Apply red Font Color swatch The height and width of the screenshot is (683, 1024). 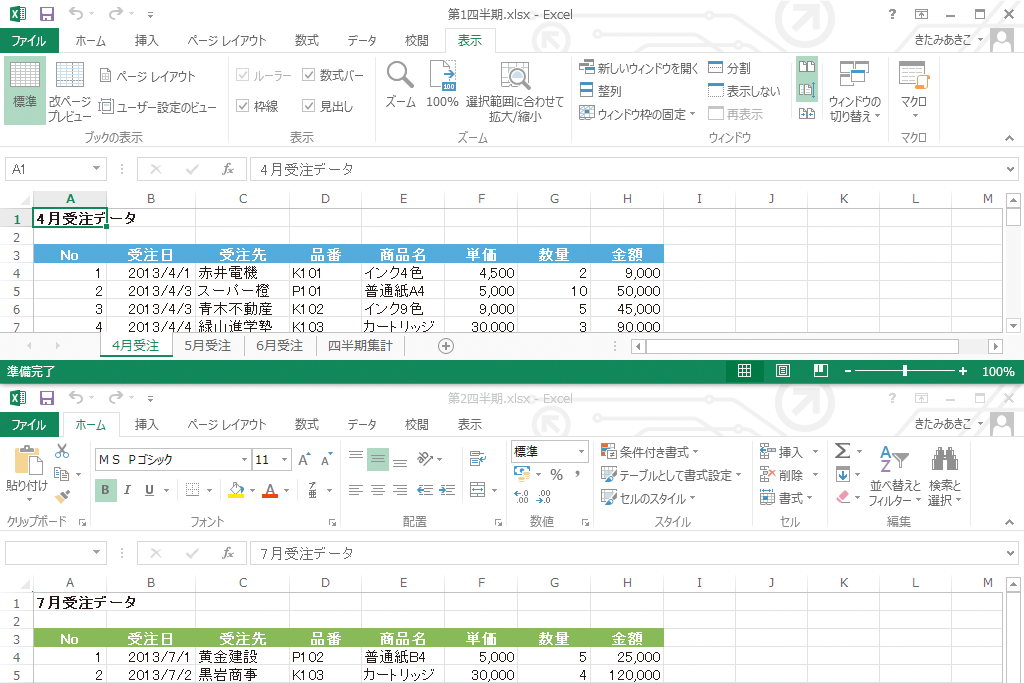pyautogui.click(x=270, y=490)
